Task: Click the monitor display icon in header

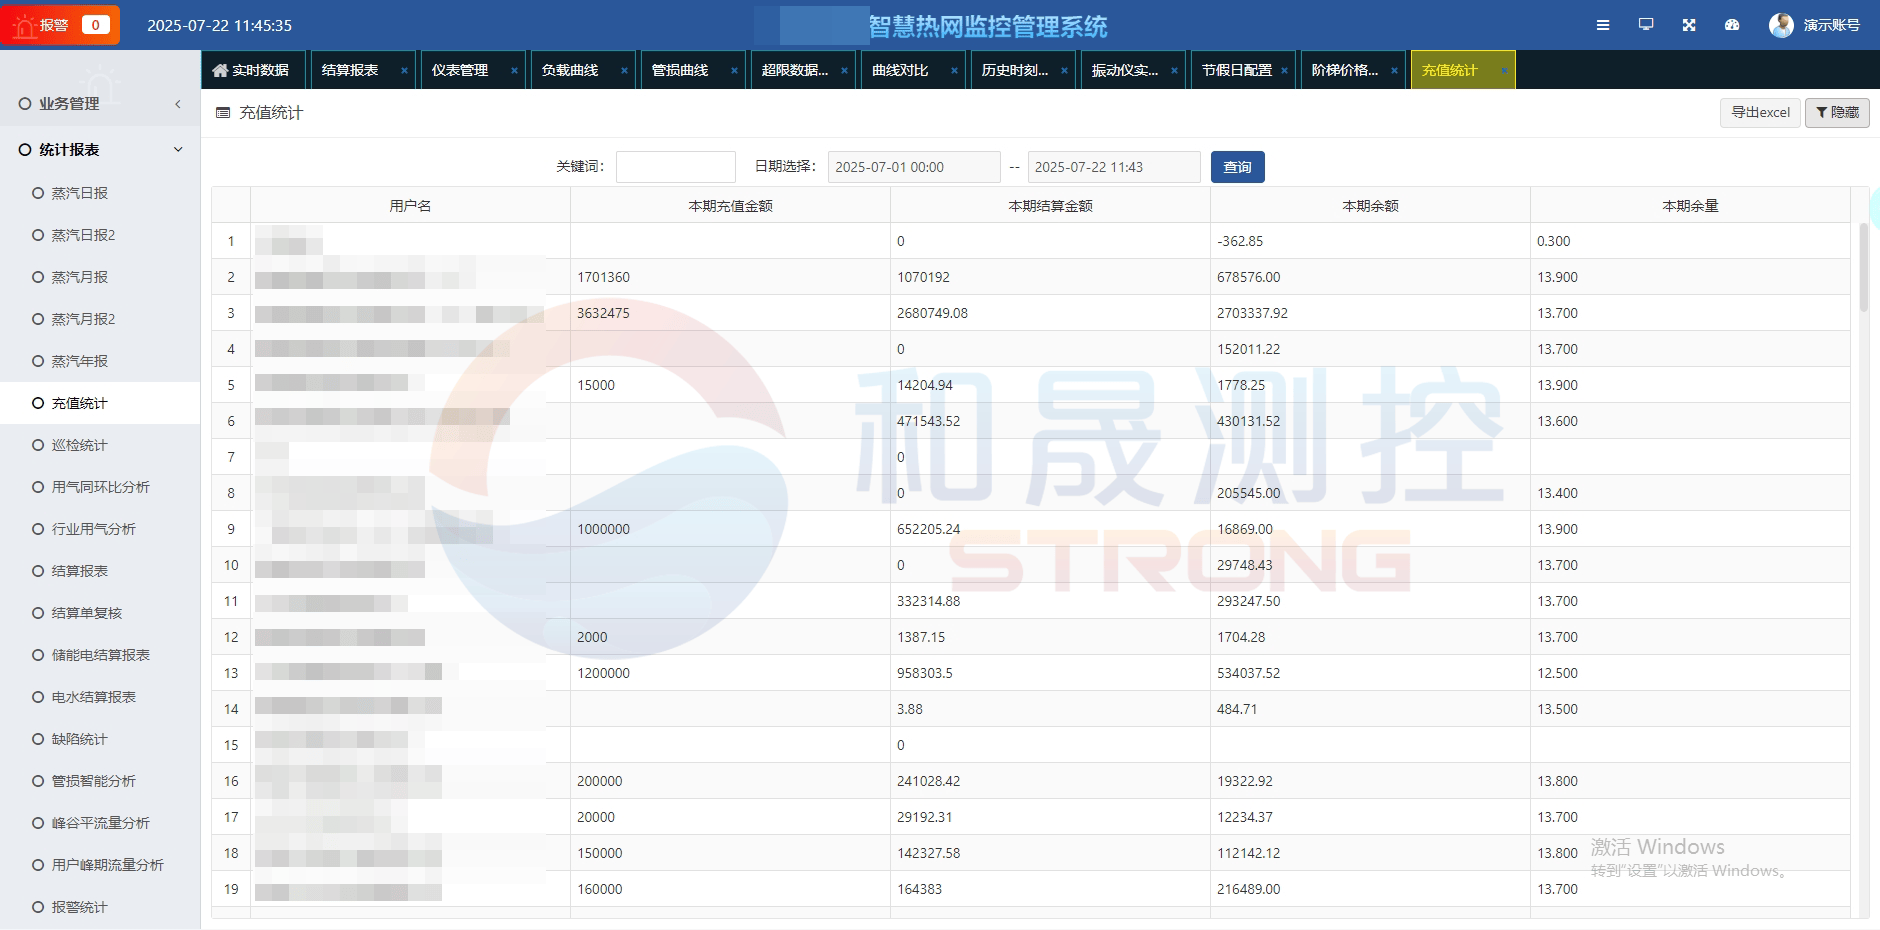Action: pyautogui.click(x=1646, y=25)
